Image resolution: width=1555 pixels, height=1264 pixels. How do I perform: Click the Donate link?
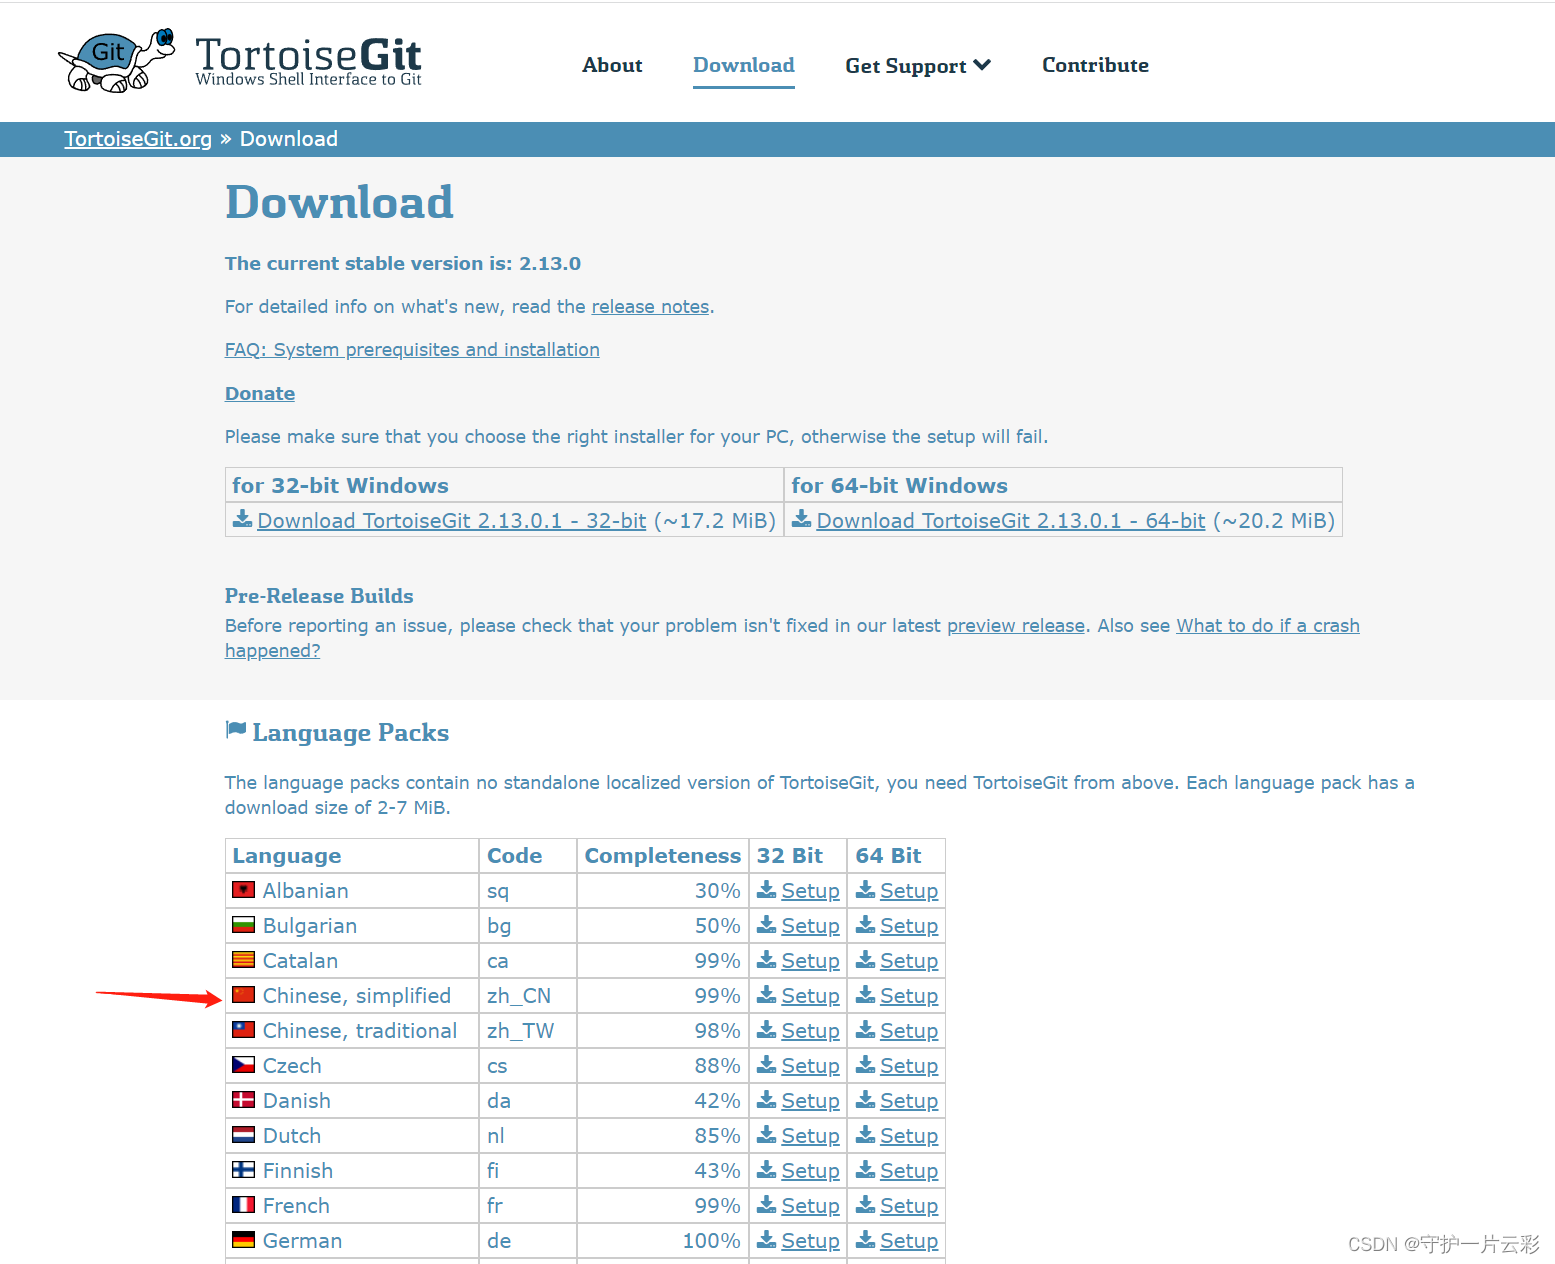coord(260,394)
